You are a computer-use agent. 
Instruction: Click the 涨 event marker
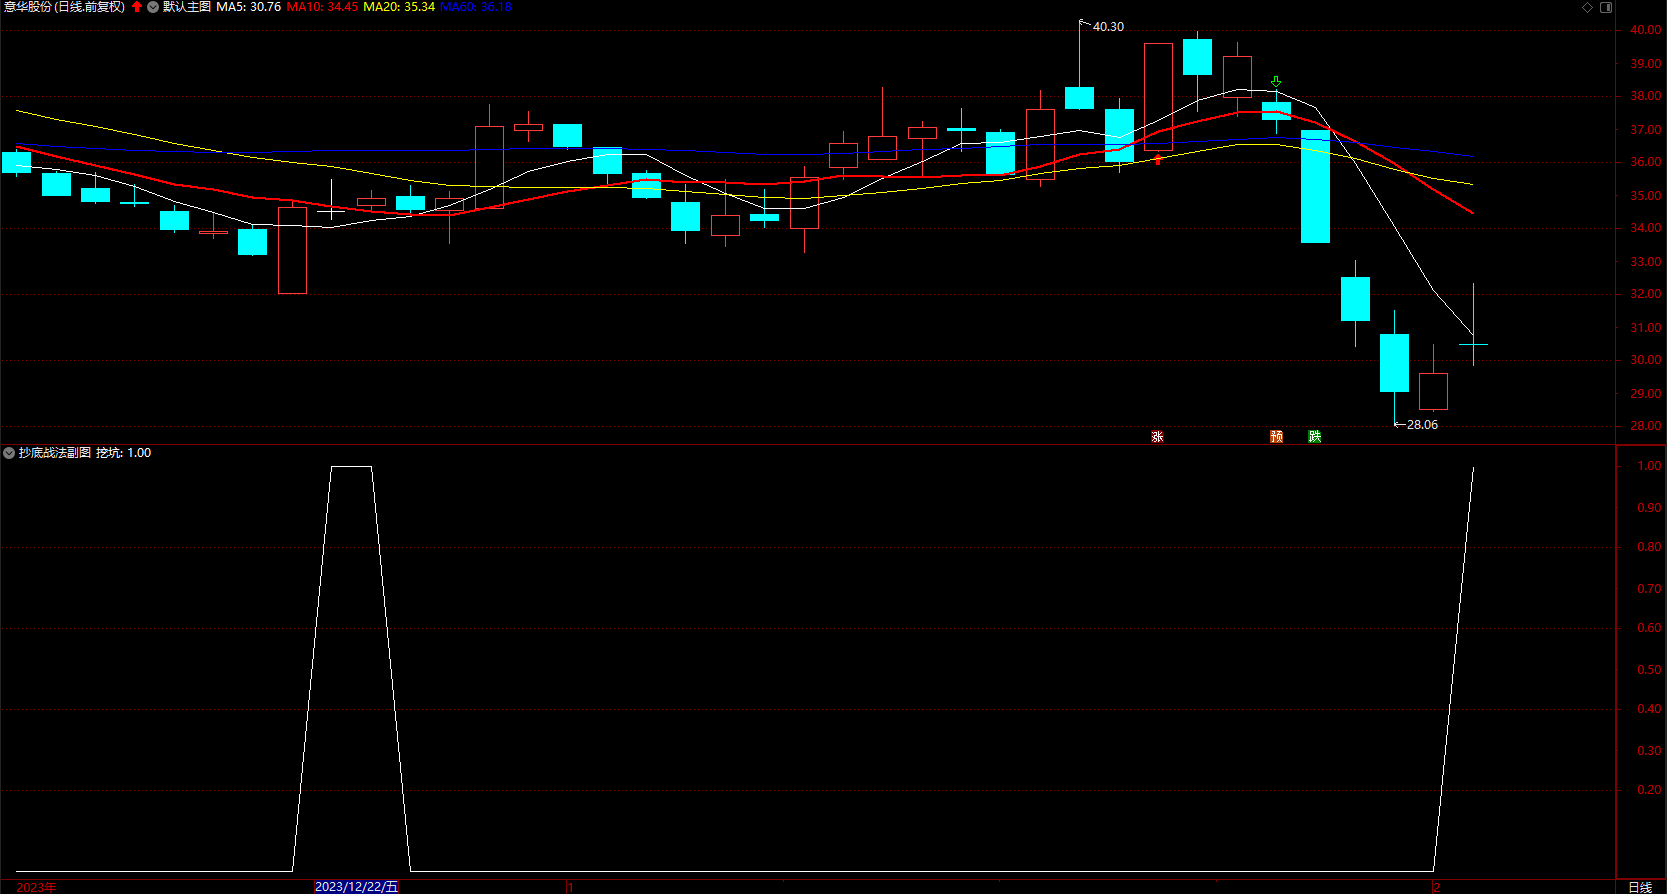1157,437
